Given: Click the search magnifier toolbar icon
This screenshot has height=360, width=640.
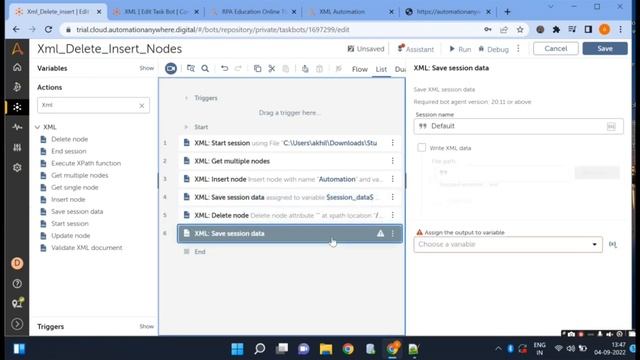Looking at the screenshot, I should (x=205, y=69).
